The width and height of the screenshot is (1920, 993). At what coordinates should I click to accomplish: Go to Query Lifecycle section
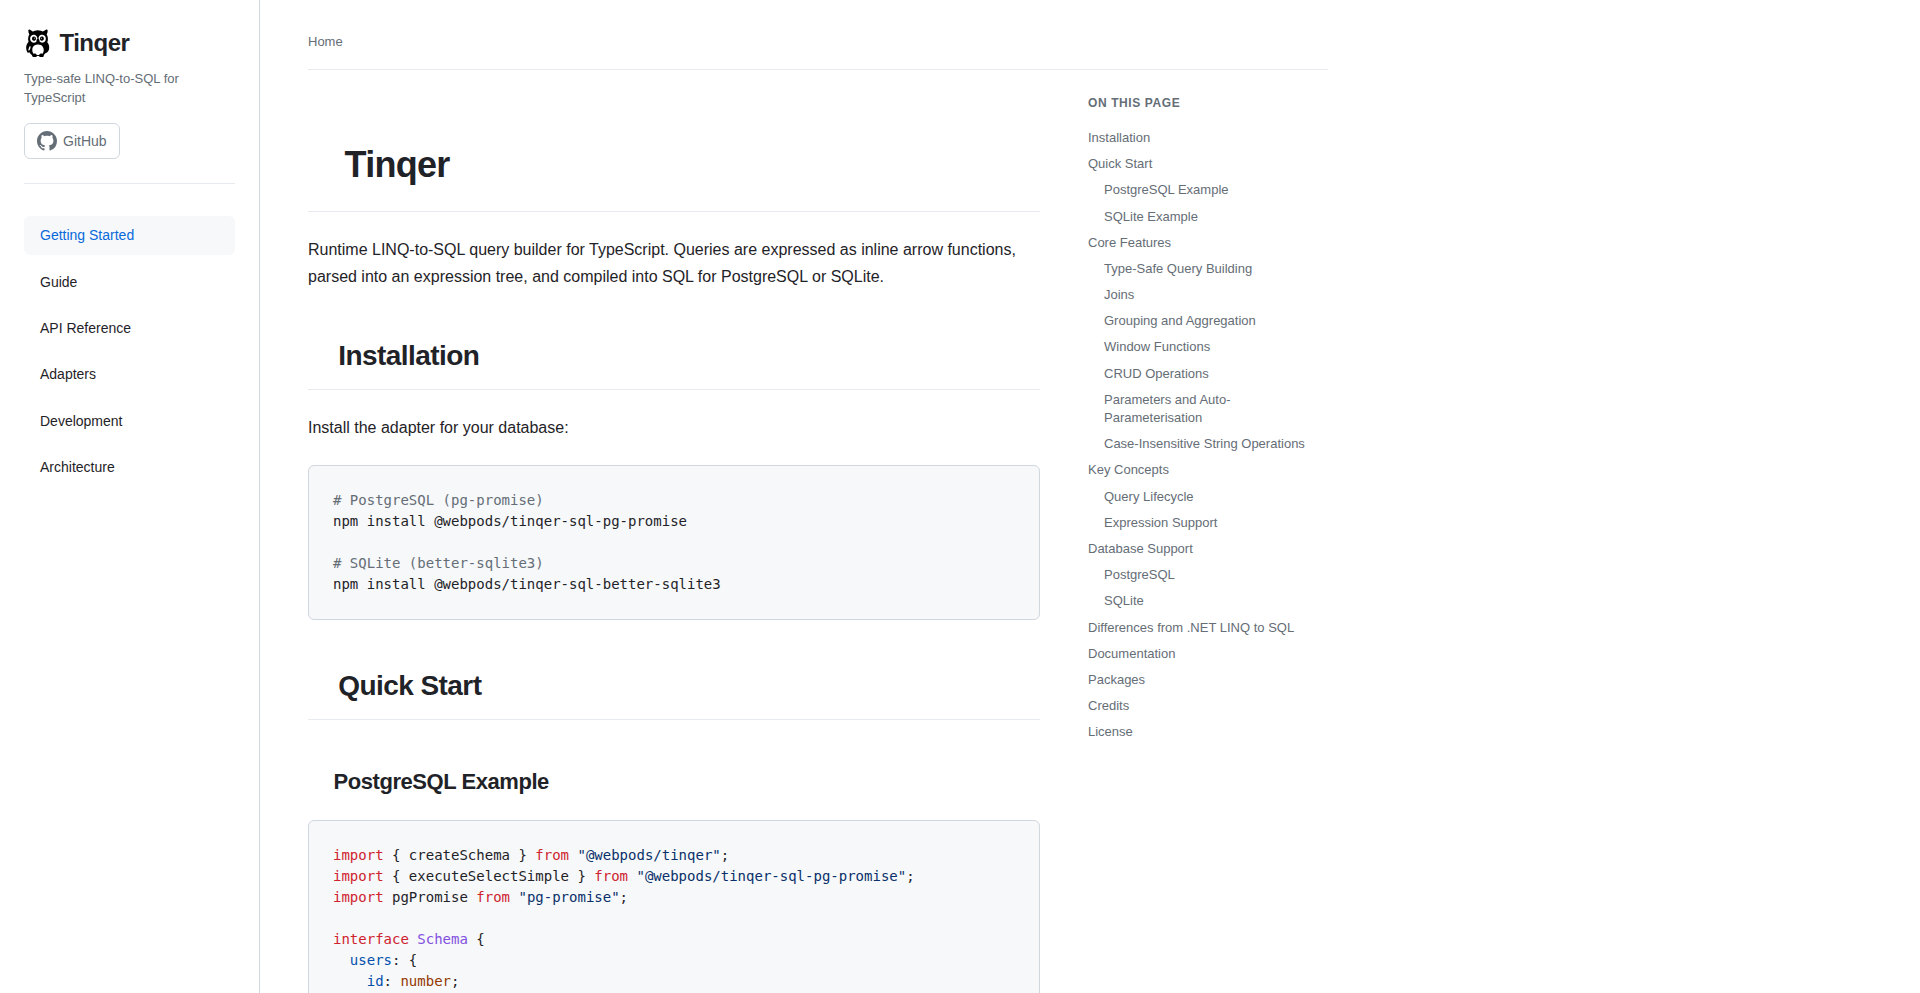point(1148,497)
